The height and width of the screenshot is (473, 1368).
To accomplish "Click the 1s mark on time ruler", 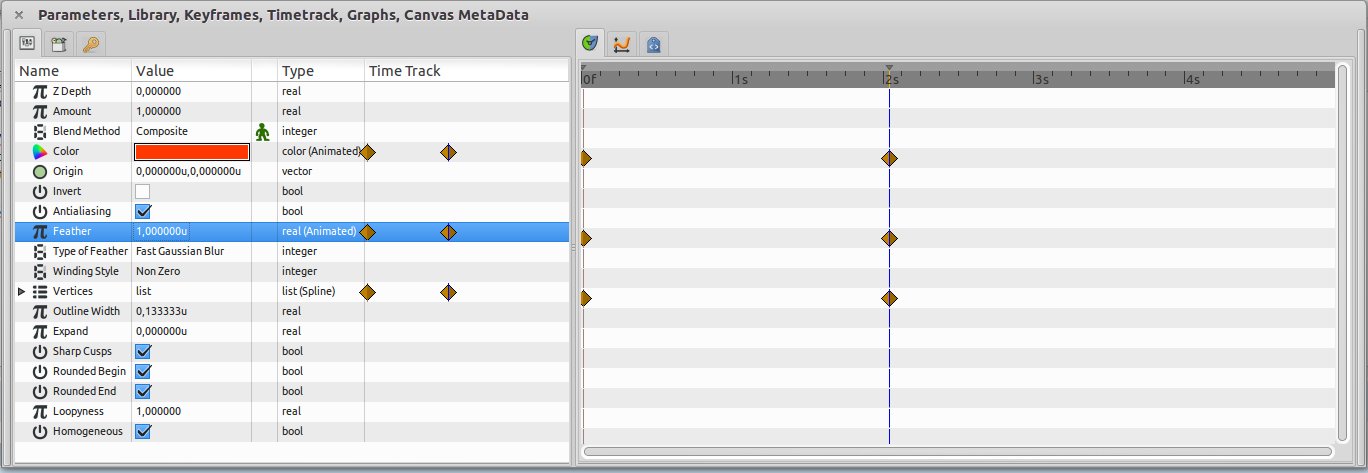I will [741, 79].
